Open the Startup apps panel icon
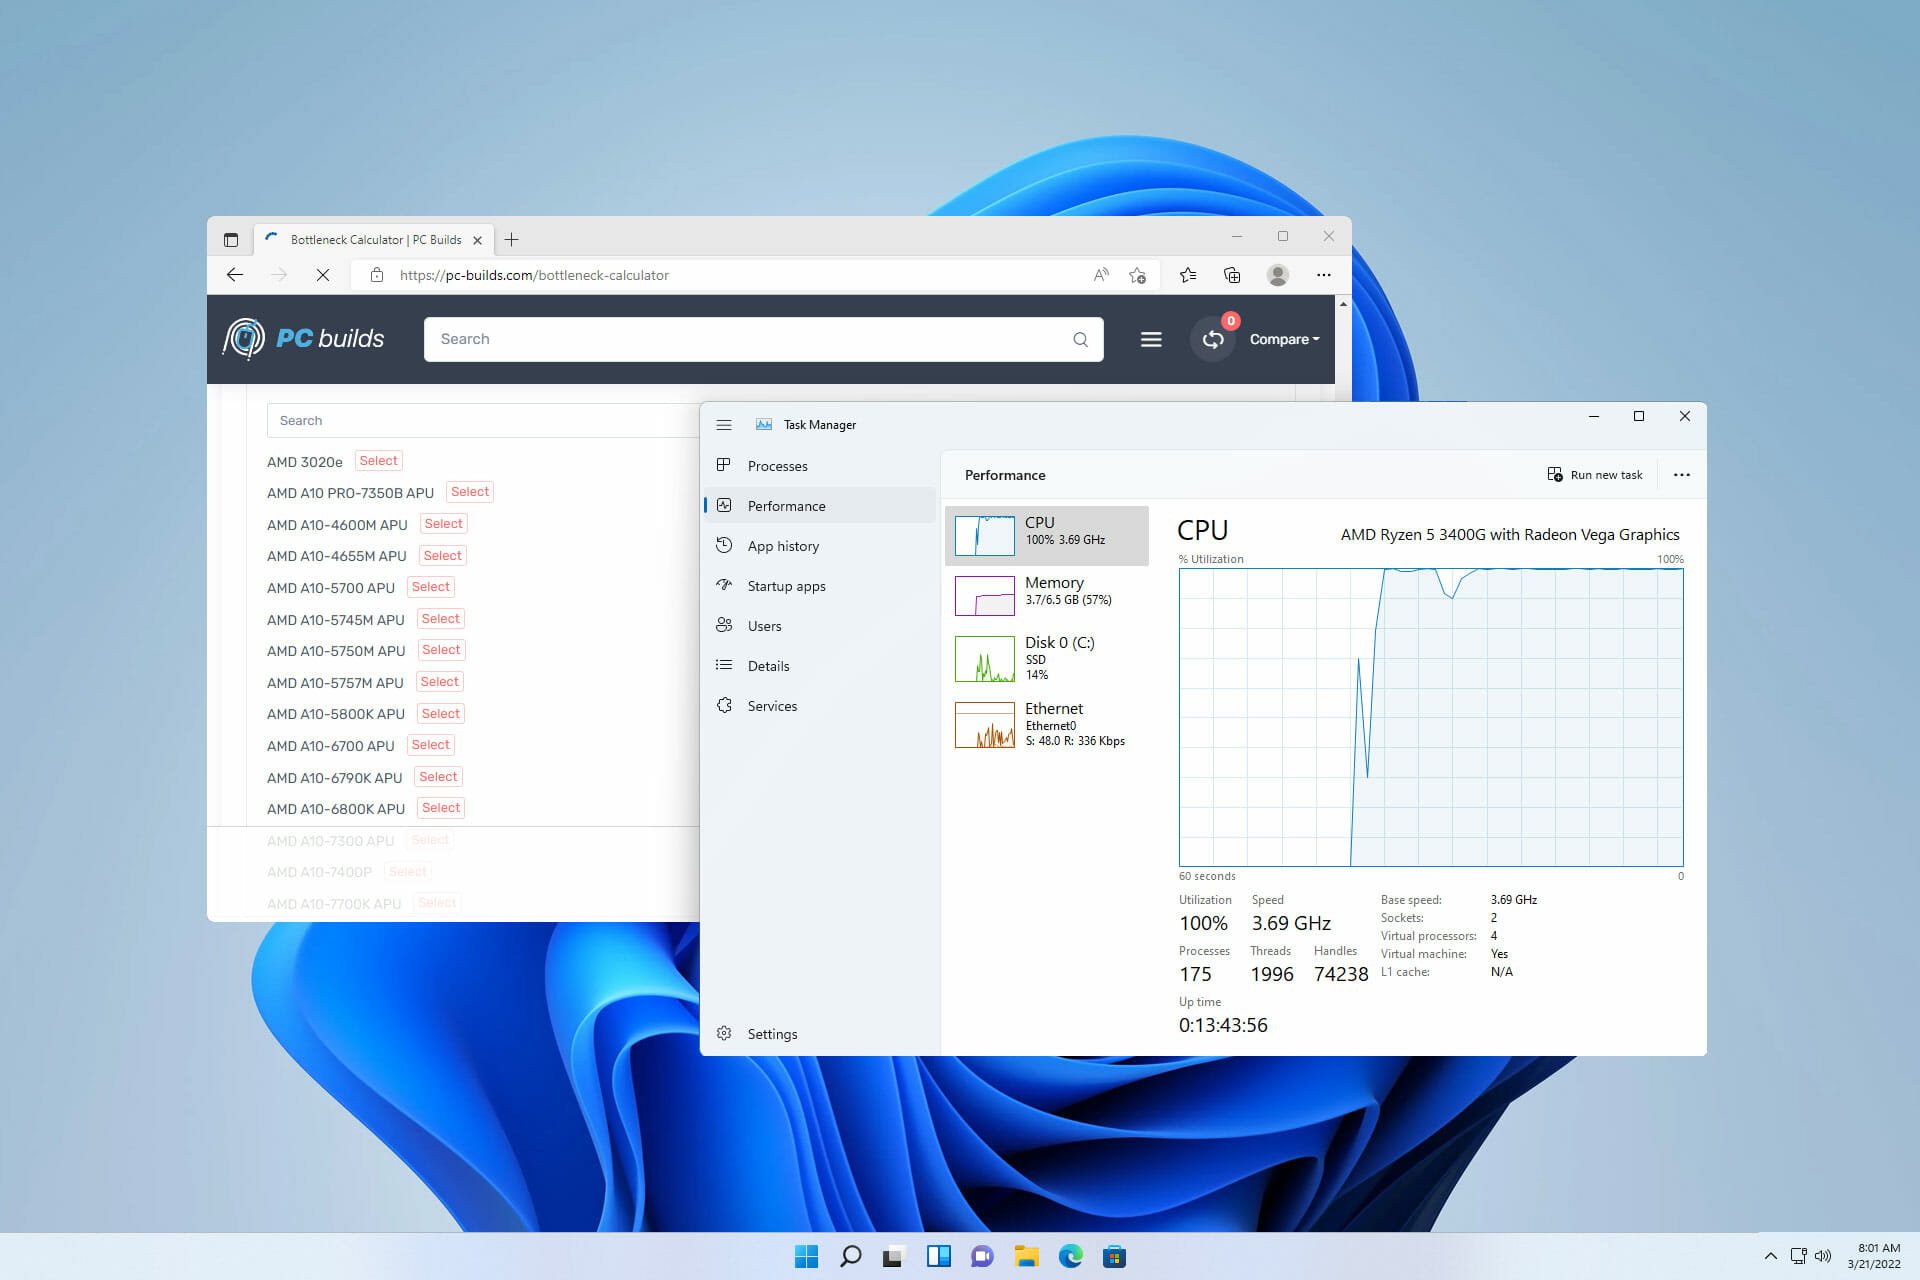Image resolution: width=1920 pixels, height=1280 pixels. (724, 586)
